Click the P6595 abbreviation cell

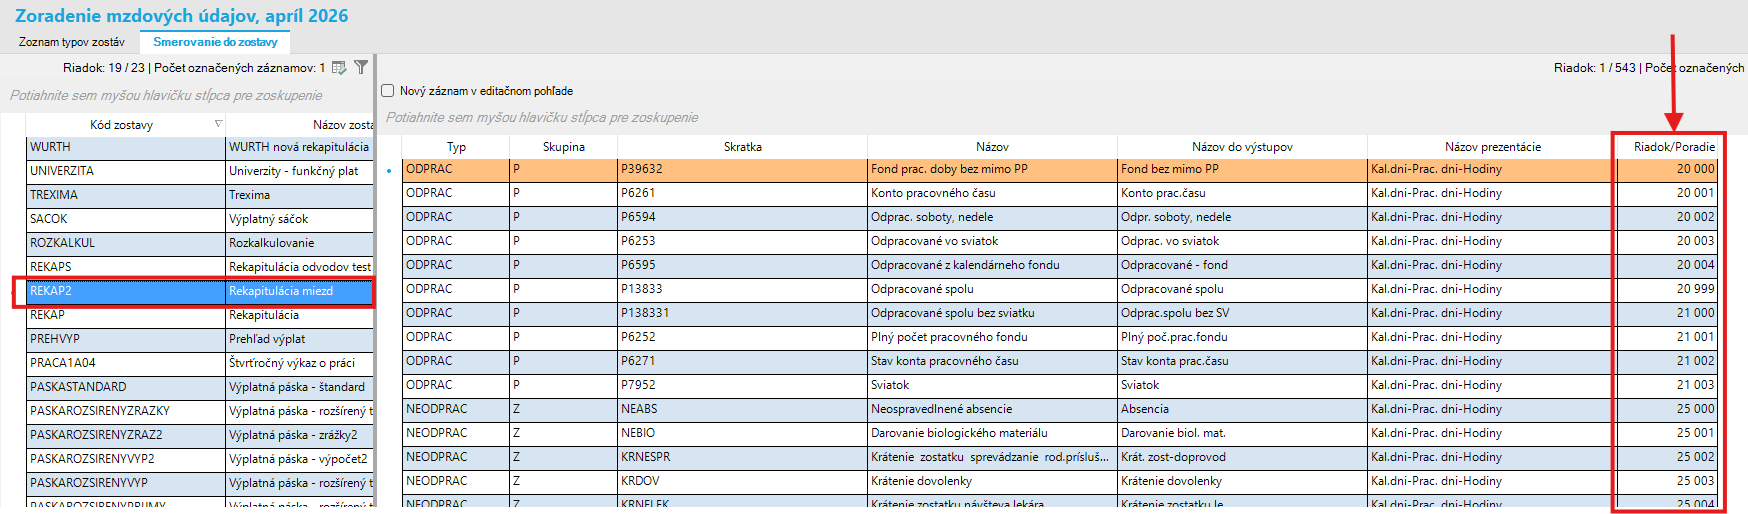pyautogui.click(x=742, y=265)
